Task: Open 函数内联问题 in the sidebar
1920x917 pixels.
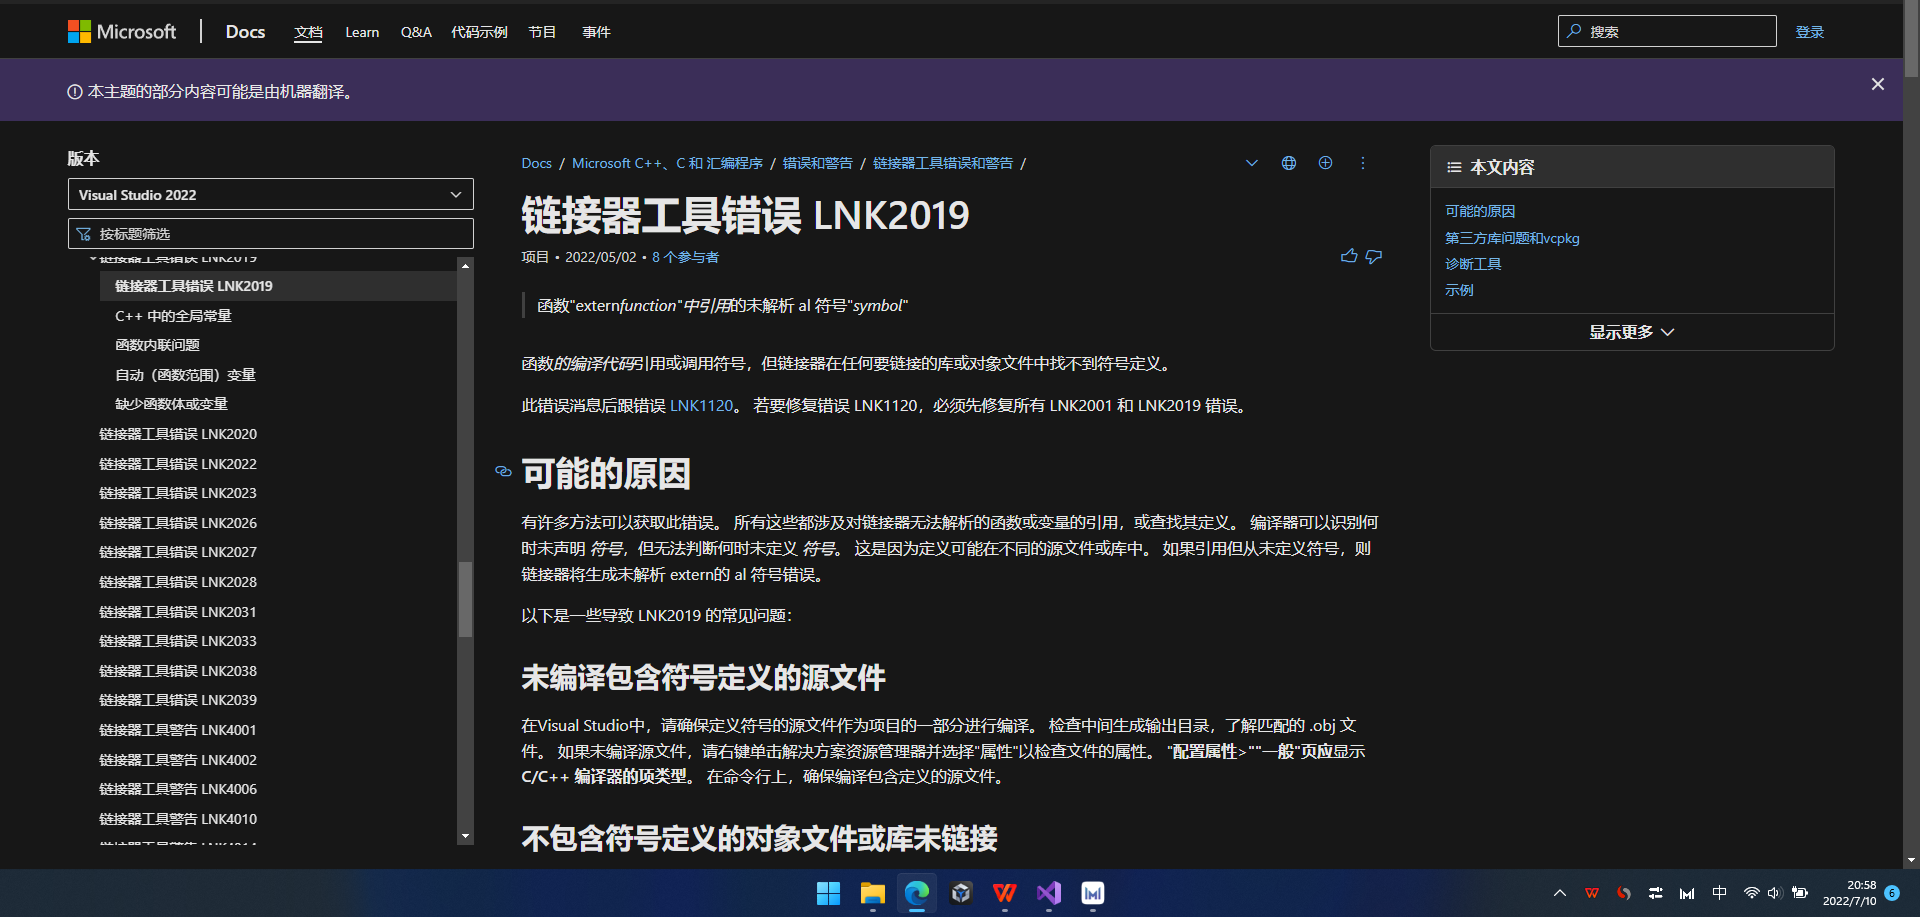Action: (157, 345)
